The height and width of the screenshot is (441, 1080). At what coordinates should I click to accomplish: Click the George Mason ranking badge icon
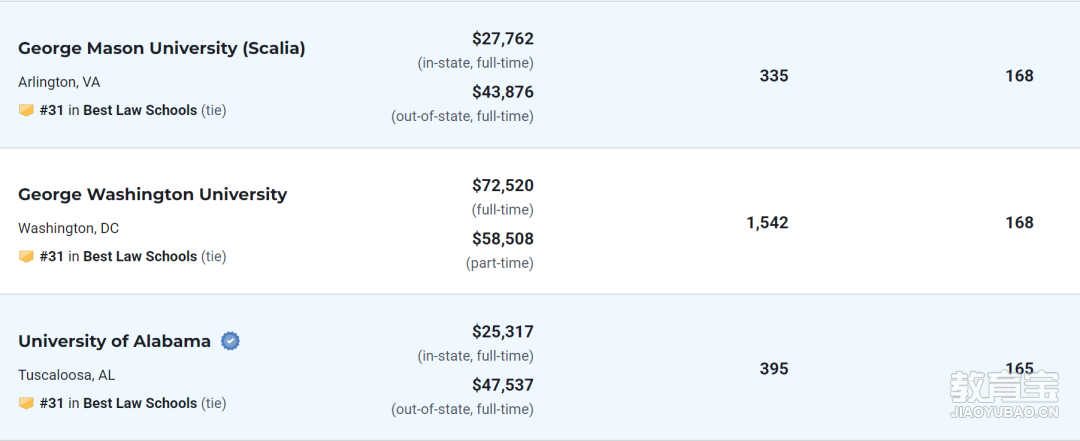(26, 110)
